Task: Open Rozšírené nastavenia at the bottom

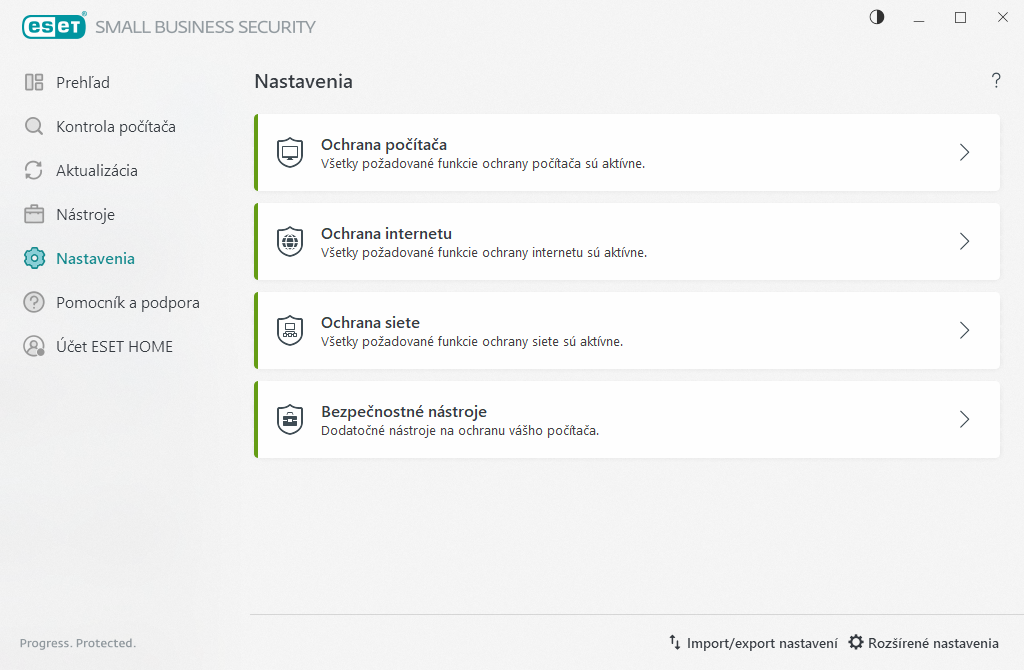Action: coord(923,643)
